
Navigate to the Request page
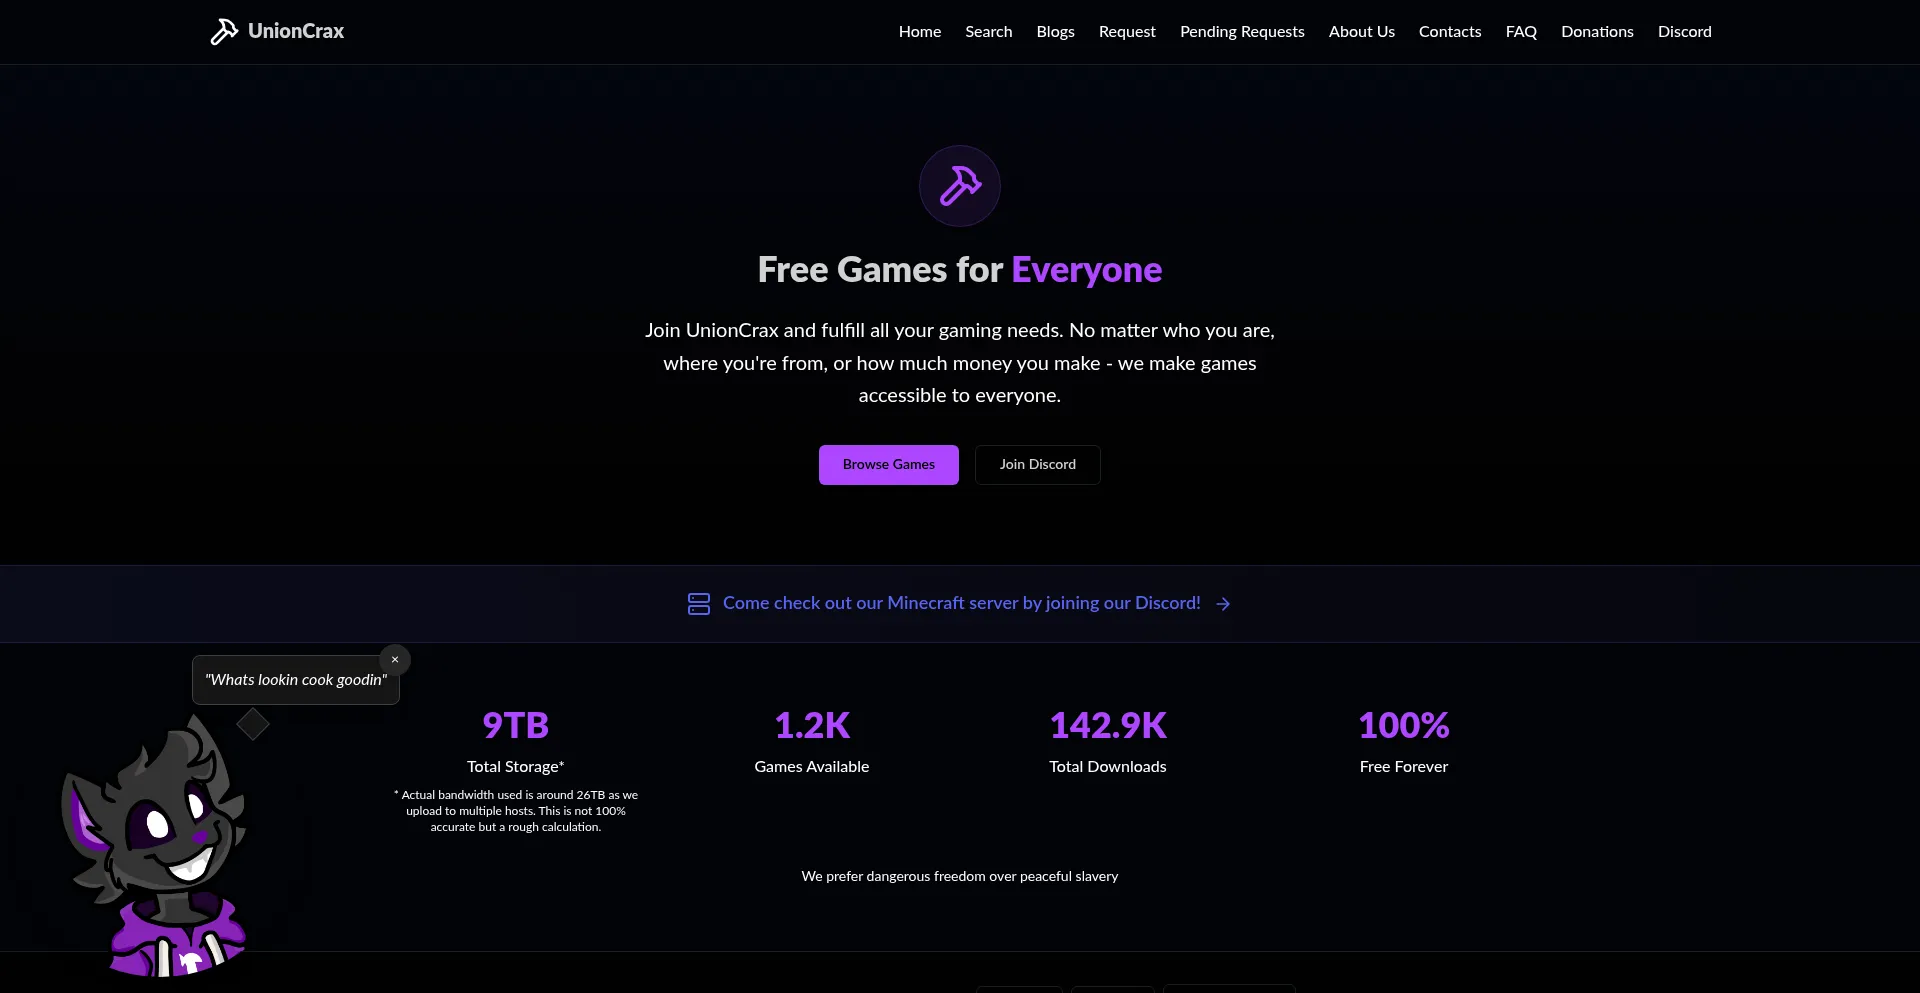[1127, 32]
